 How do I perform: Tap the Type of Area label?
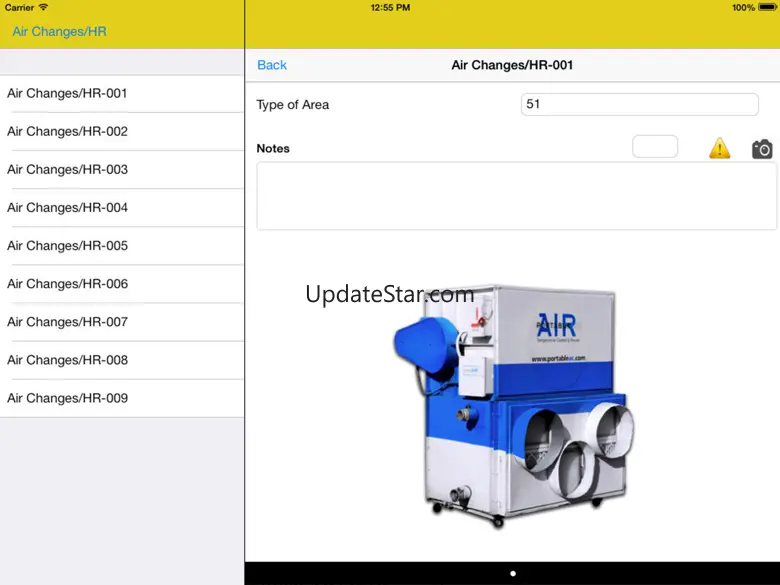(292, 105)
